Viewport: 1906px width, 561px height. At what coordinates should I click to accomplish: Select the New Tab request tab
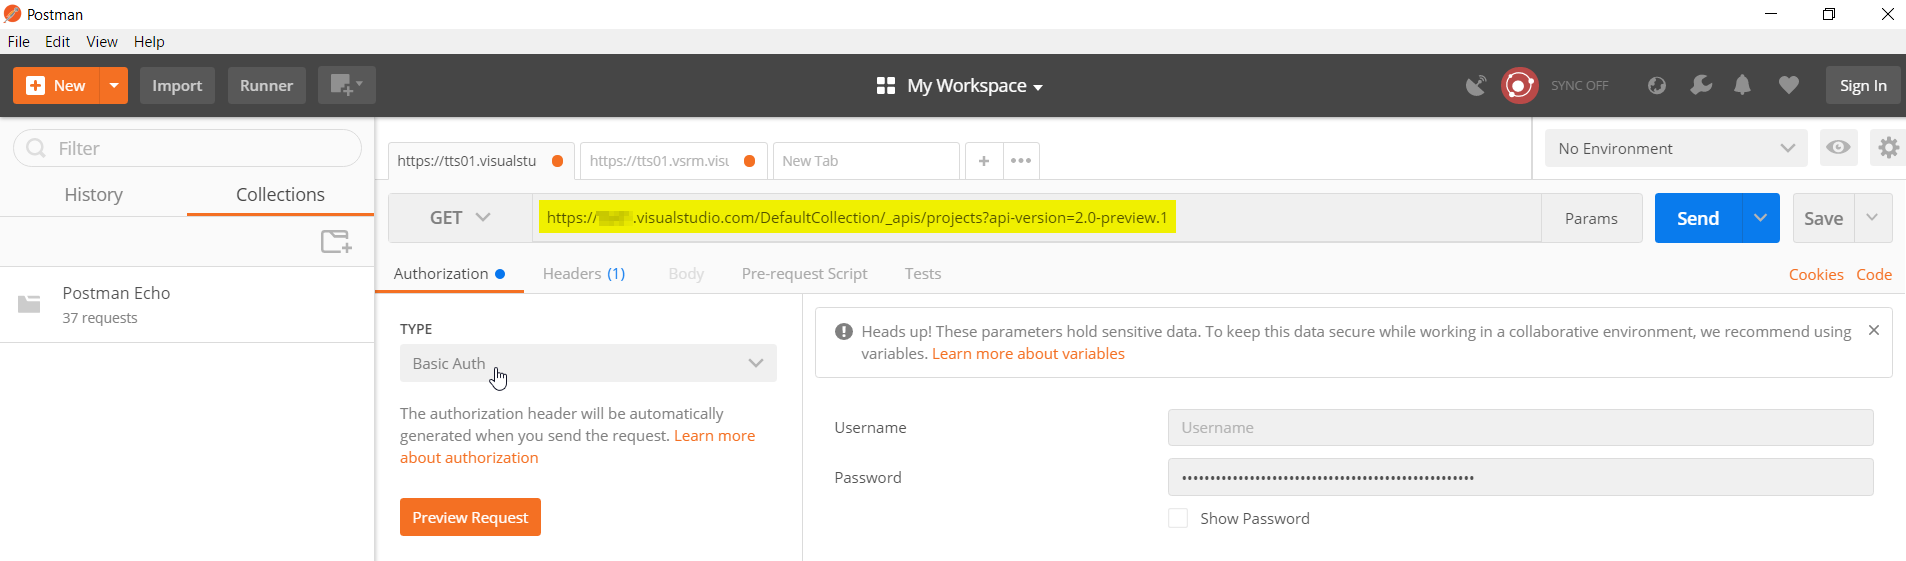click(x=866, y=161)
